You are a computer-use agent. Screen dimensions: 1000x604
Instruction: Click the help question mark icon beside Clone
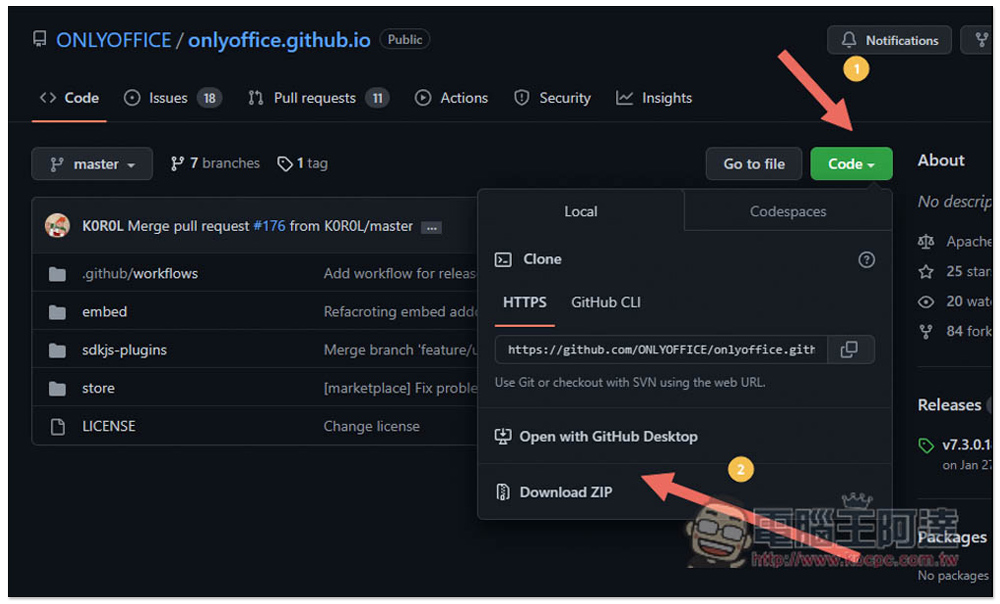866,260
